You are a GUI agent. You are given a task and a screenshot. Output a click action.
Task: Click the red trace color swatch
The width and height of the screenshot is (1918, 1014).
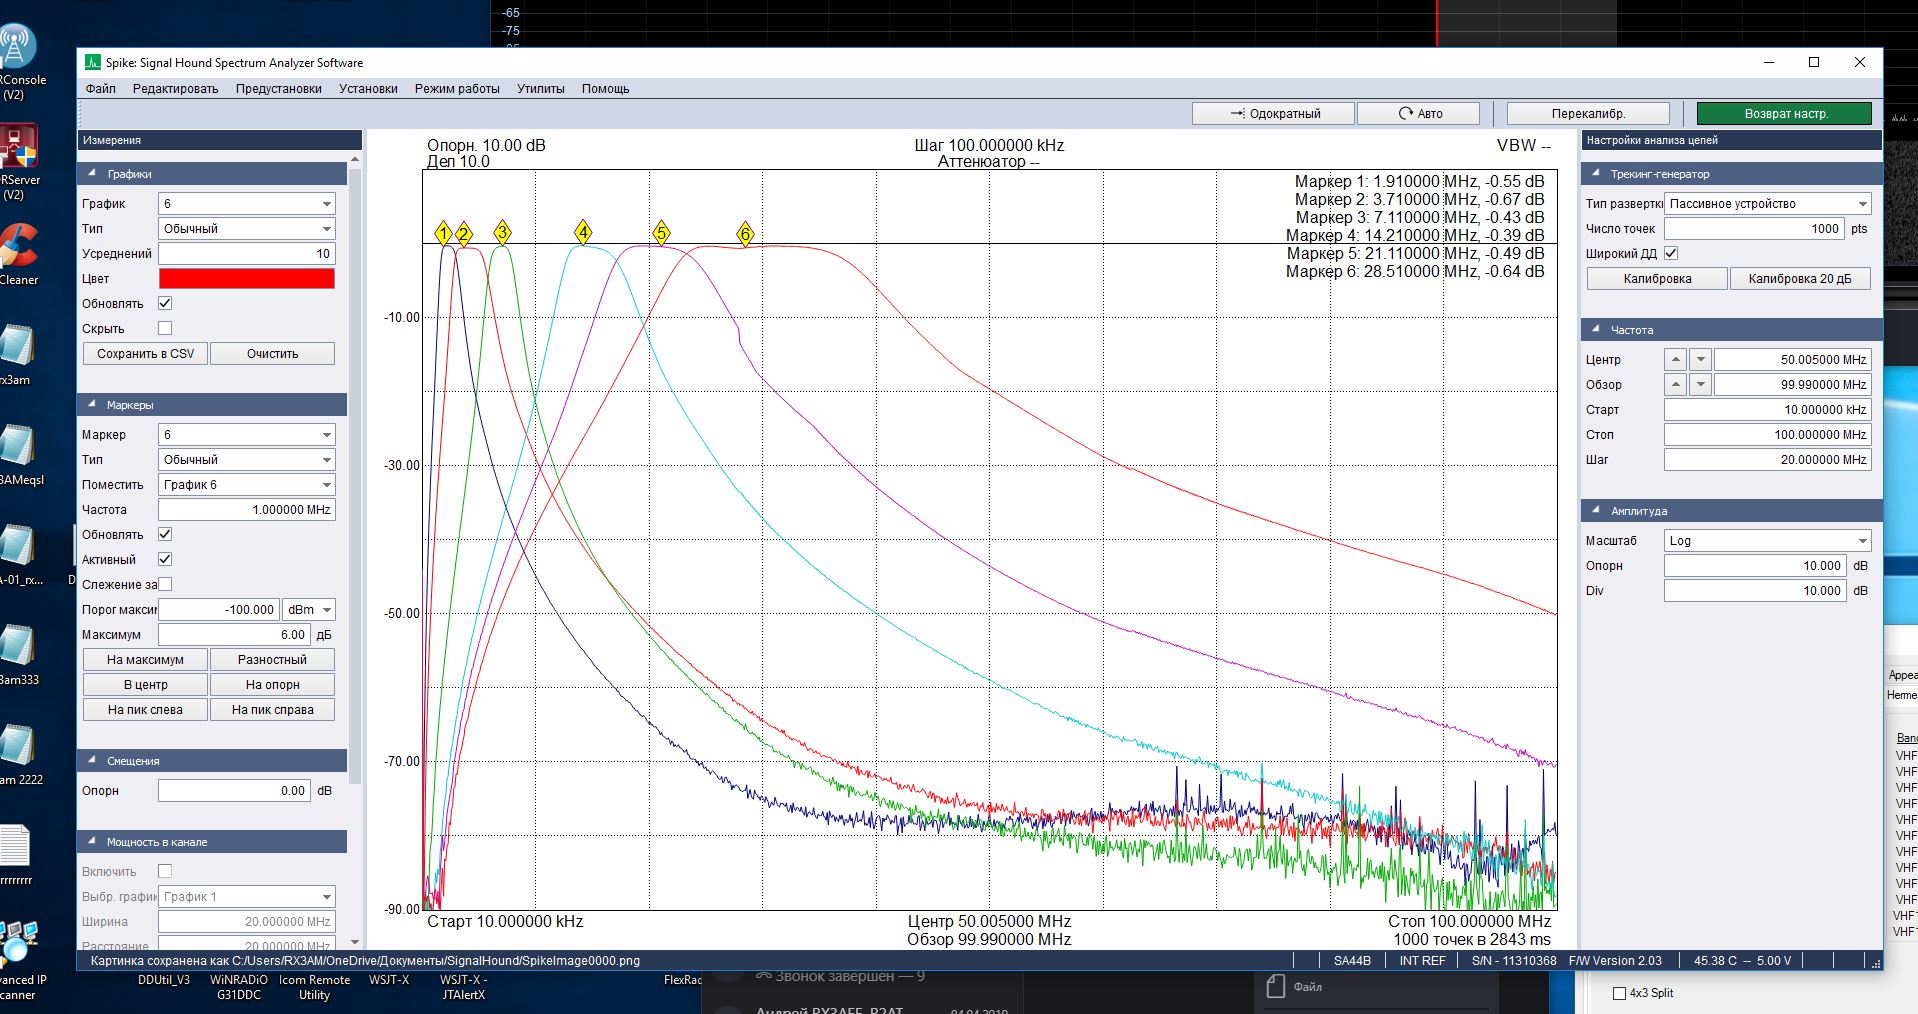pos(246,279)
